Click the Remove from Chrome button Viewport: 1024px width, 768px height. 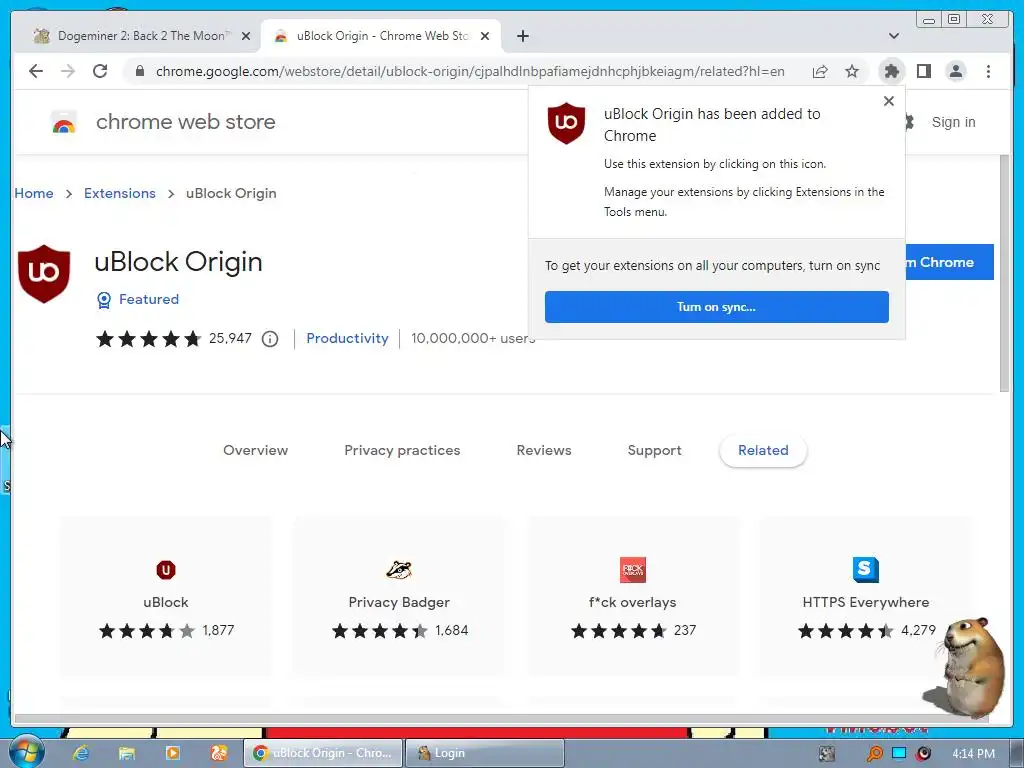point(949,262)
